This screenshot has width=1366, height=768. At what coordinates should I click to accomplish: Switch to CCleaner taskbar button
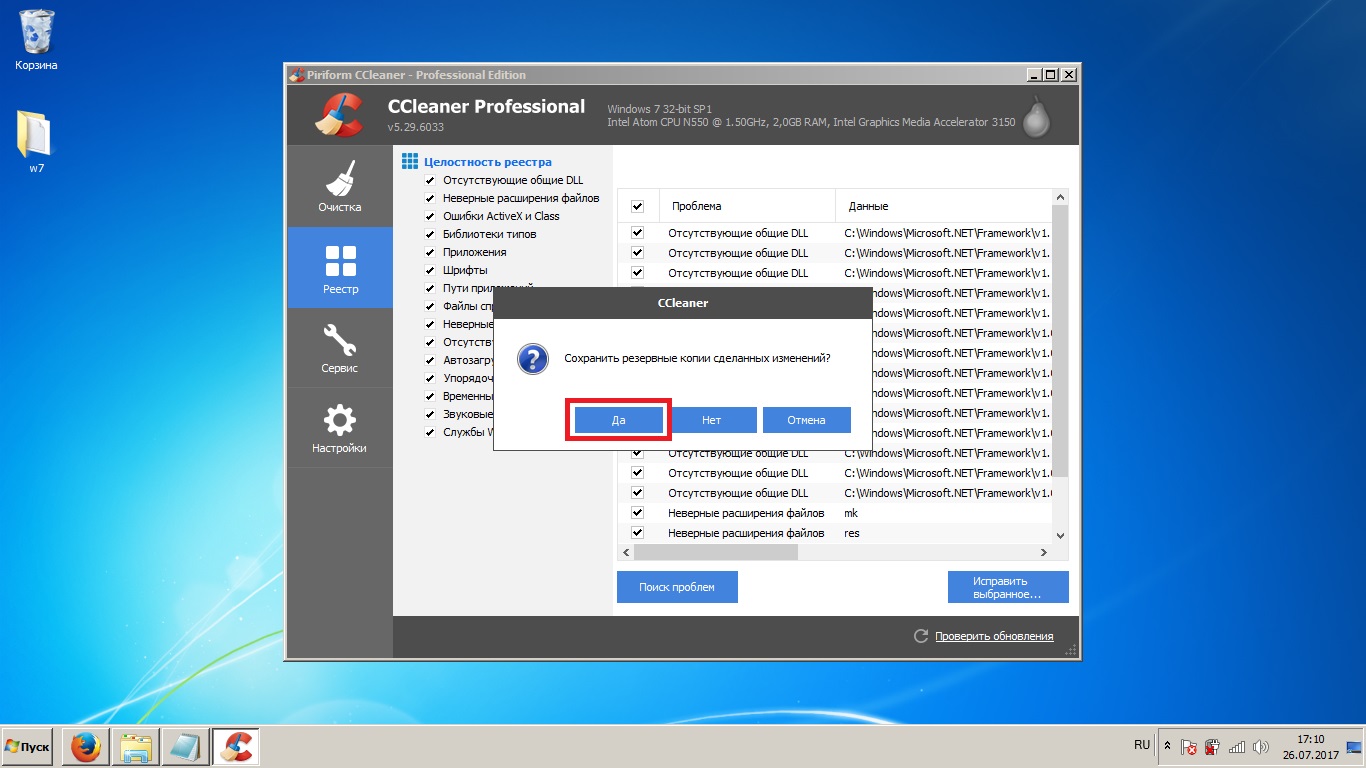(236, 747)
